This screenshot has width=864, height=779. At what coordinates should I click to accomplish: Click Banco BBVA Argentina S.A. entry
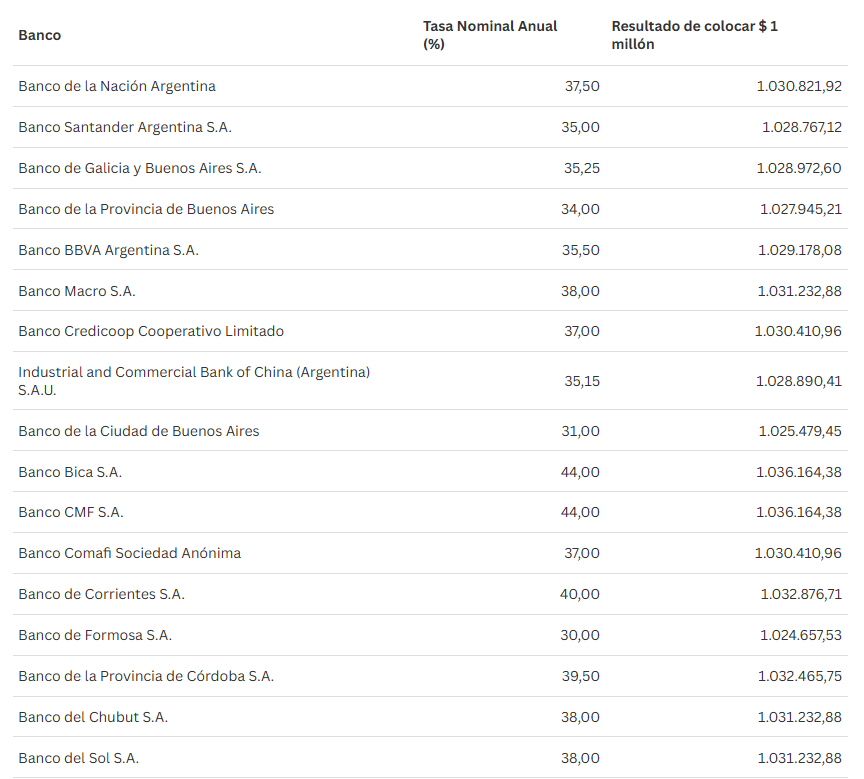[108, 250]
